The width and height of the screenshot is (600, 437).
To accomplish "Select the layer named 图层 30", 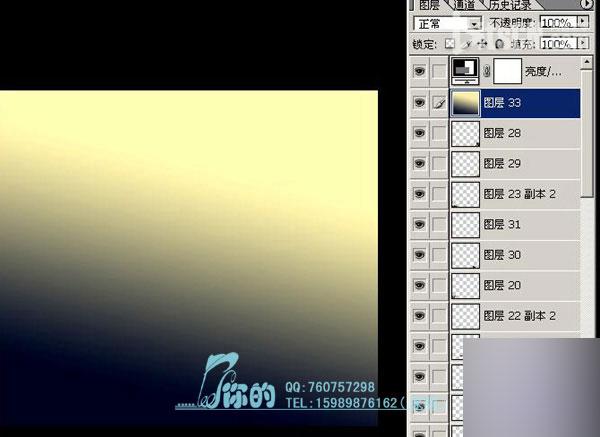I will (502, 255).
